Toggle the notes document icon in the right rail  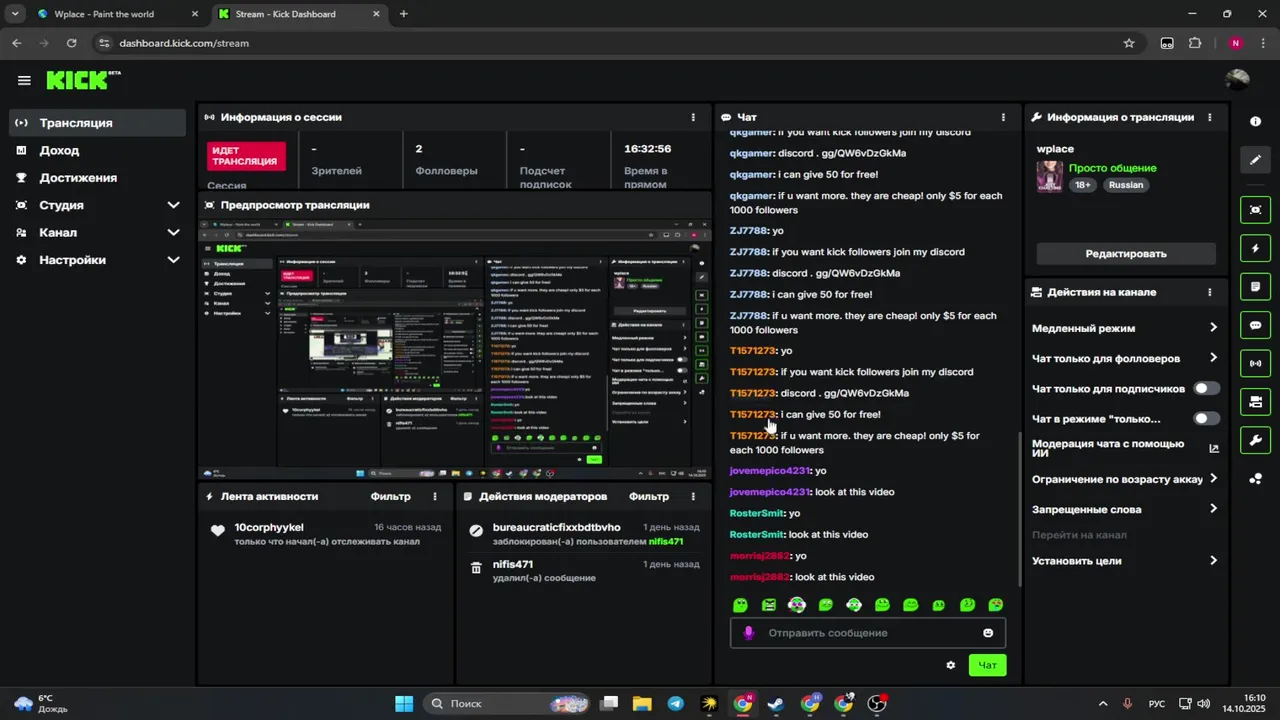click(1255, 287)
